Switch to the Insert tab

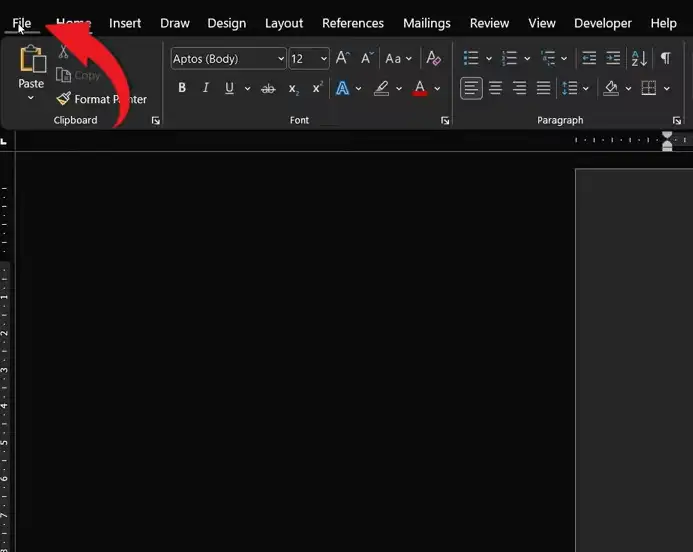click(125, 23)
